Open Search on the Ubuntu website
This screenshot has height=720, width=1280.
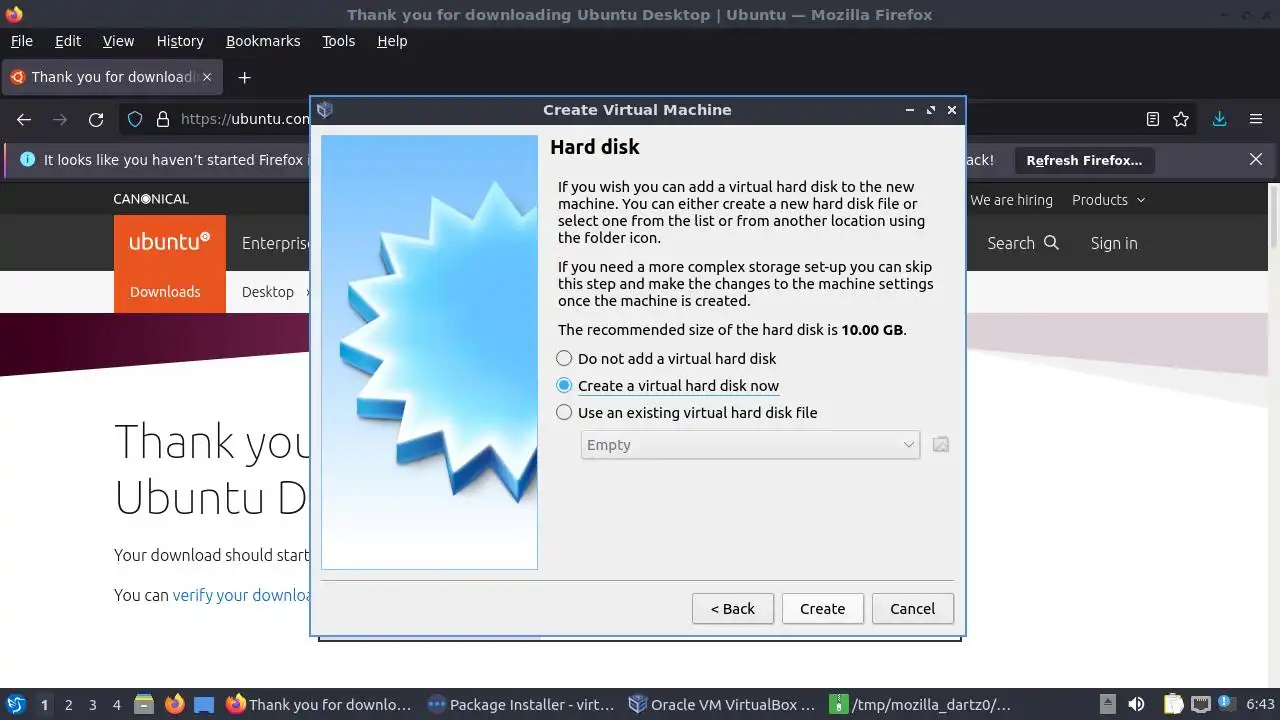click(x=1022, y=243)
